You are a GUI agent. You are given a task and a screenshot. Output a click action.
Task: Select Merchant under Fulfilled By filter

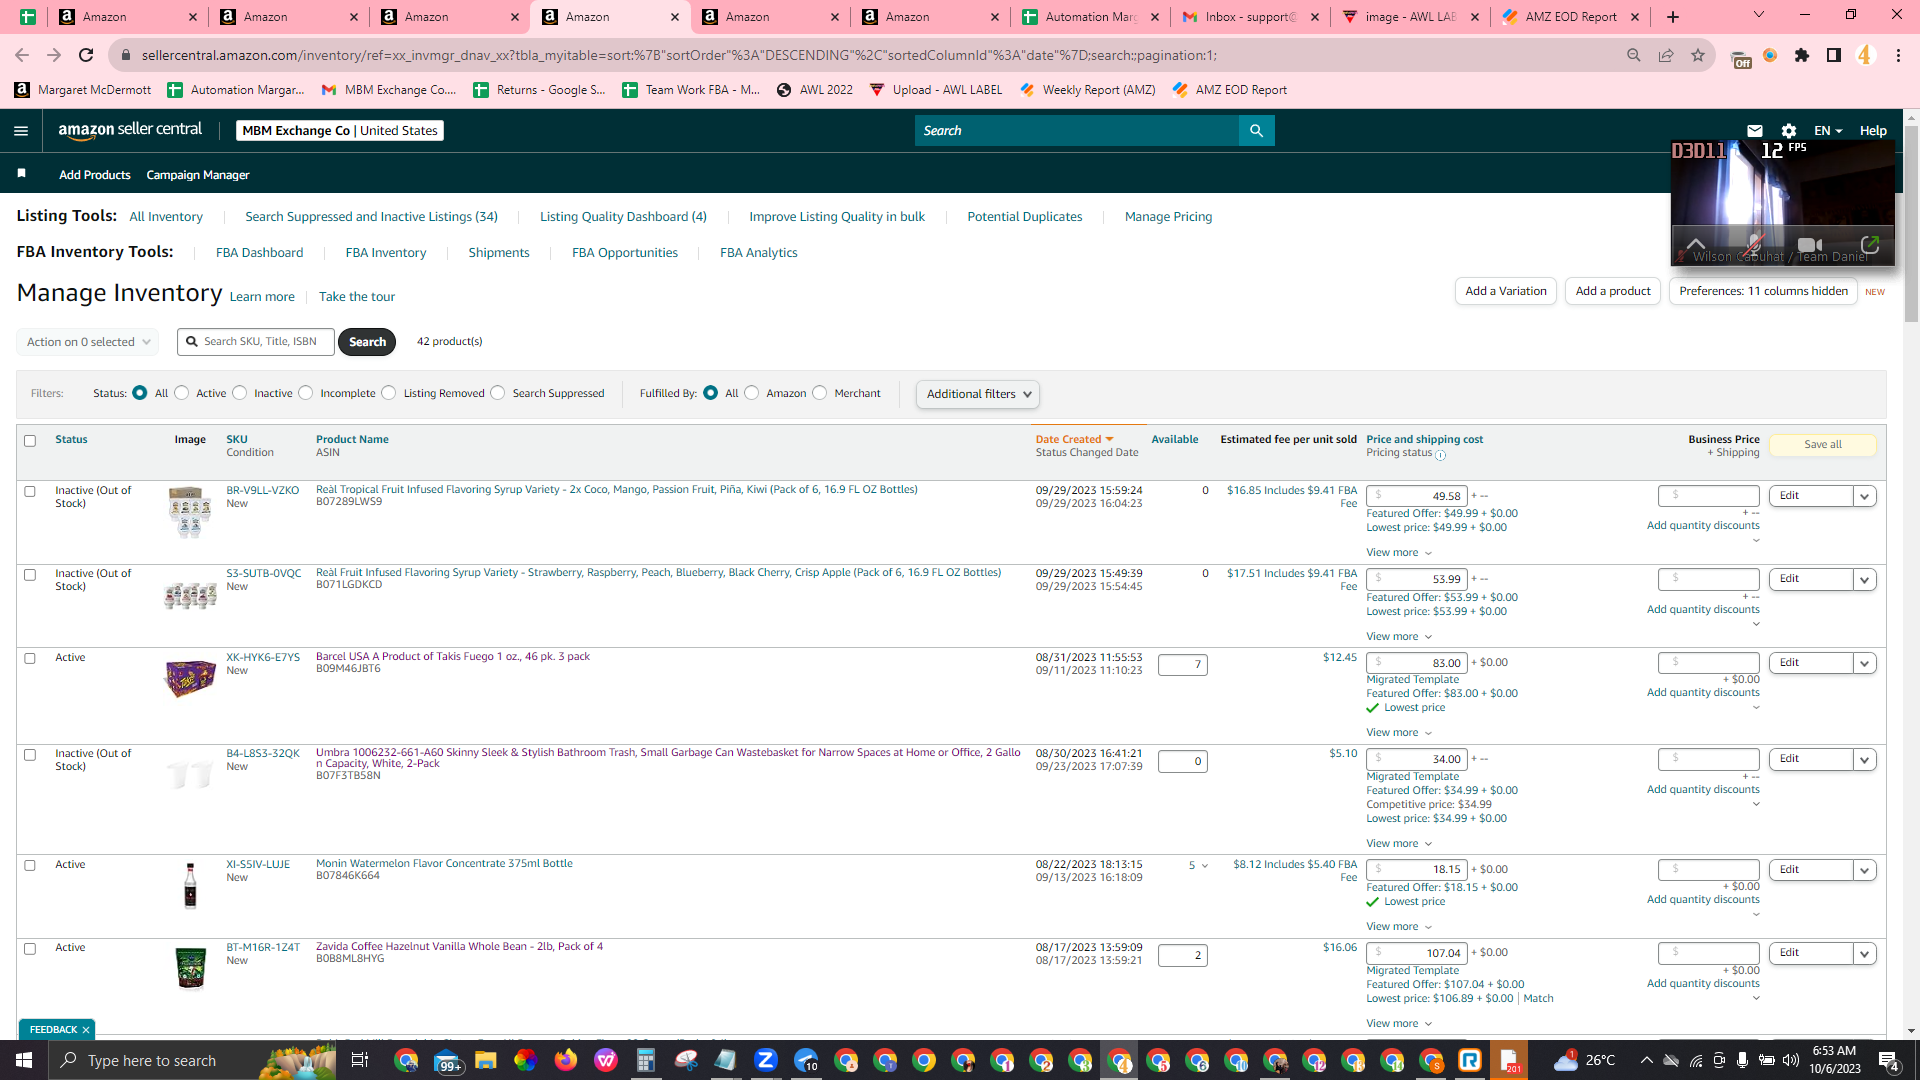point(820,393)
